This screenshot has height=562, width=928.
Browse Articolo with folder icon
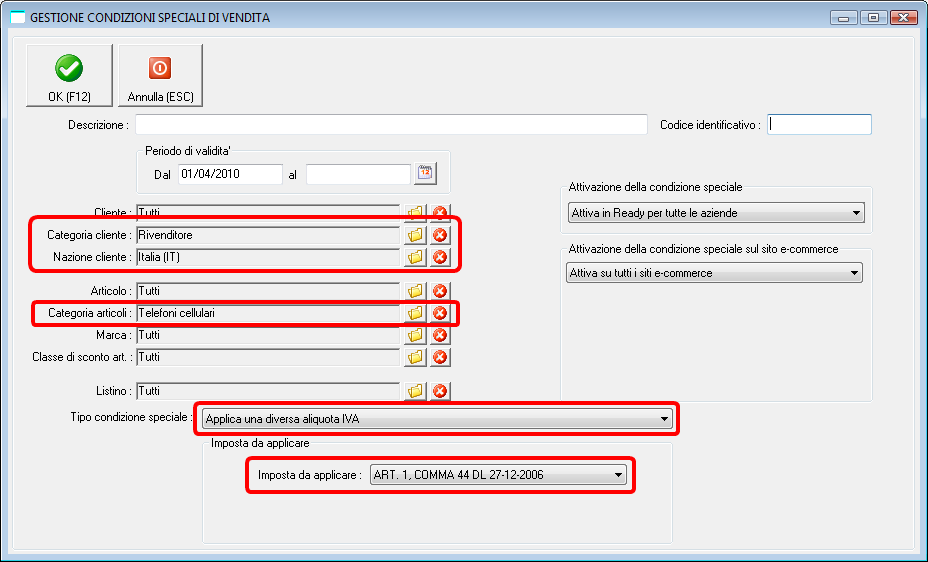415,290
